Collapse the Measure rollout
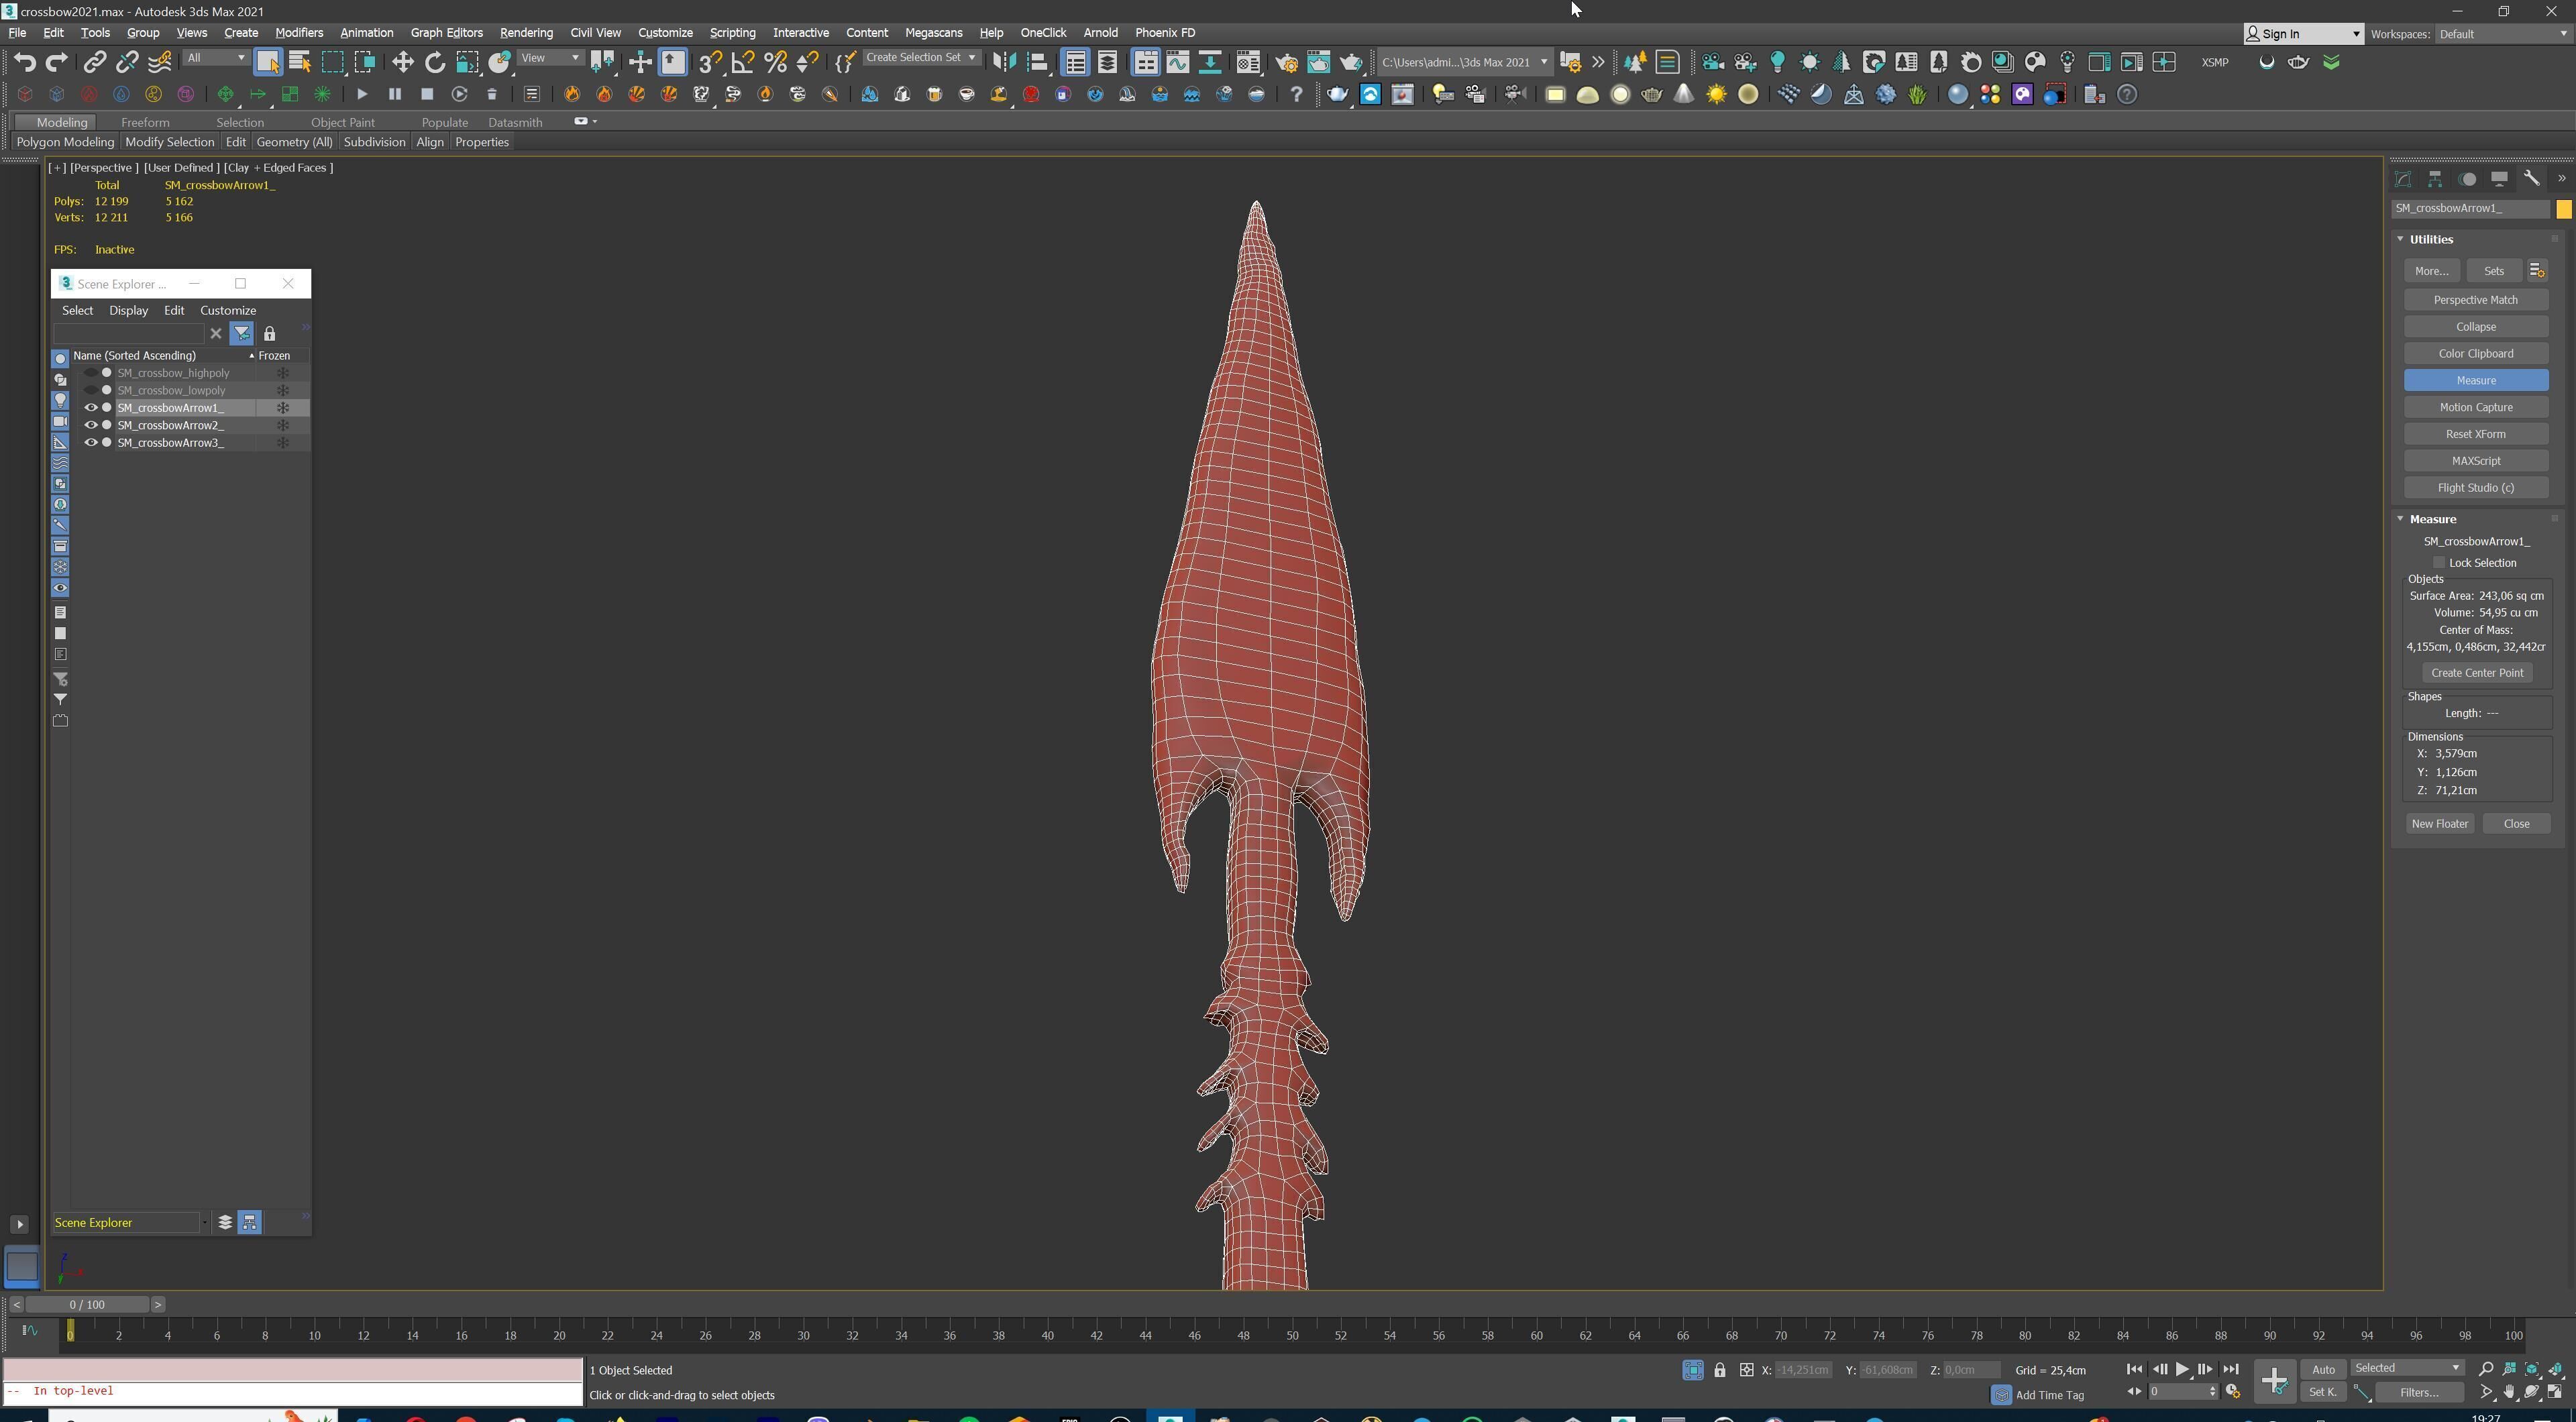2576x1422 pixels. pyautogui.click(x=2432, y=519)
